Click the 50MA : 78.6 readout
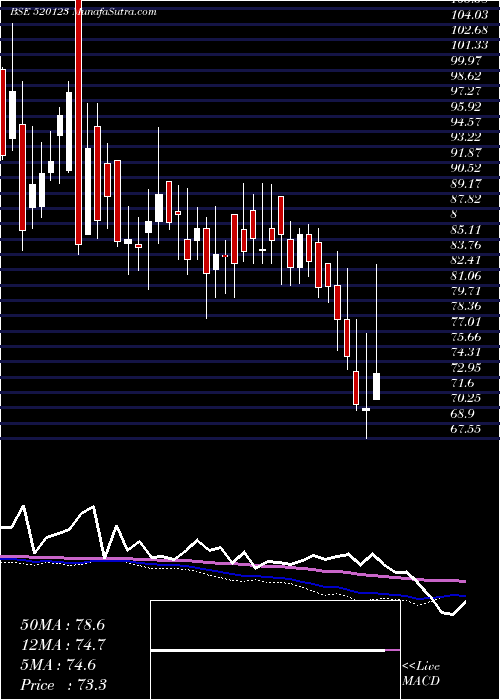Screen dimensions: 500x700 pyautogui.click(x=62, y=624)
